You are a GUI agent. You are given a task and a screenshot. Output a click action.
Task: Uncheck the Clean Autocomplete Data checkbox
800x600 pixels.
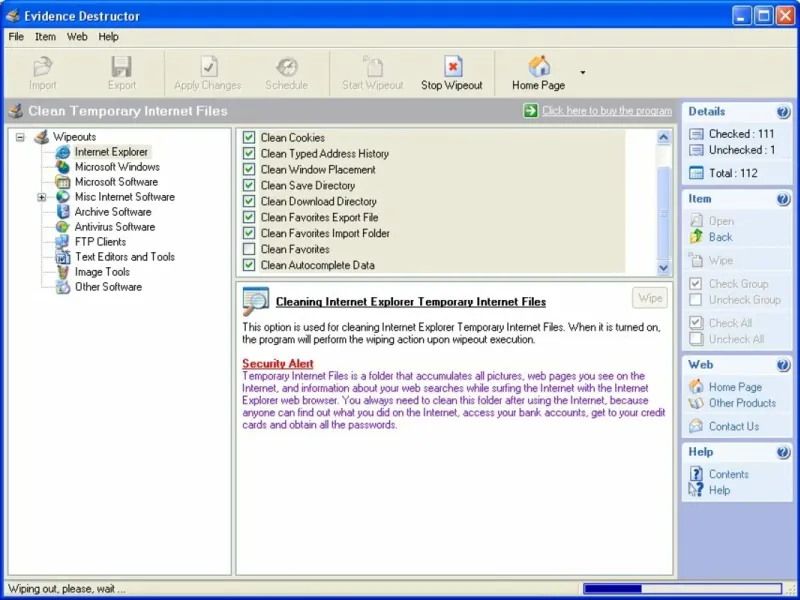249,265
